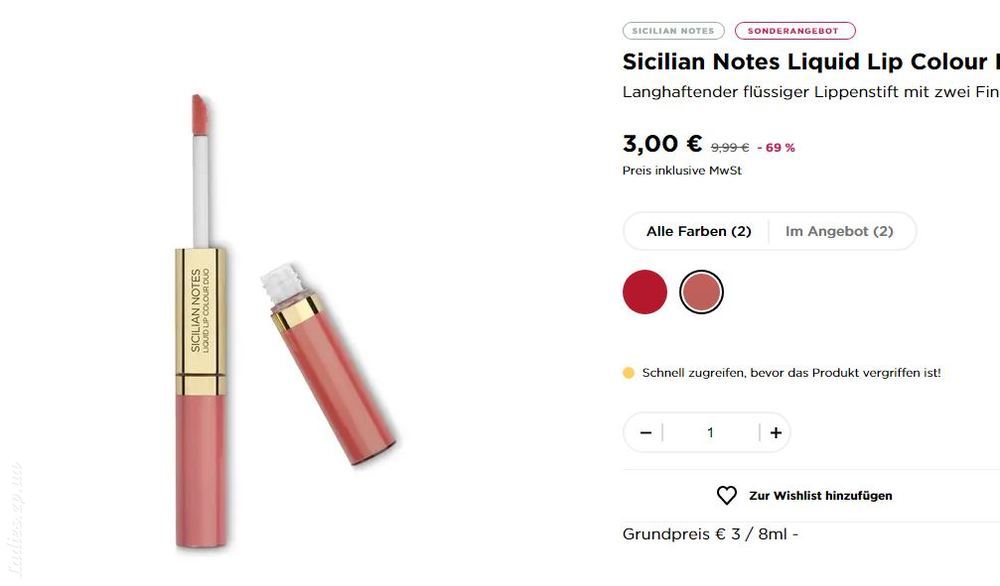Open the upright lip colour duo image
Screen dimensions: 1000x586
click(200, 322)
